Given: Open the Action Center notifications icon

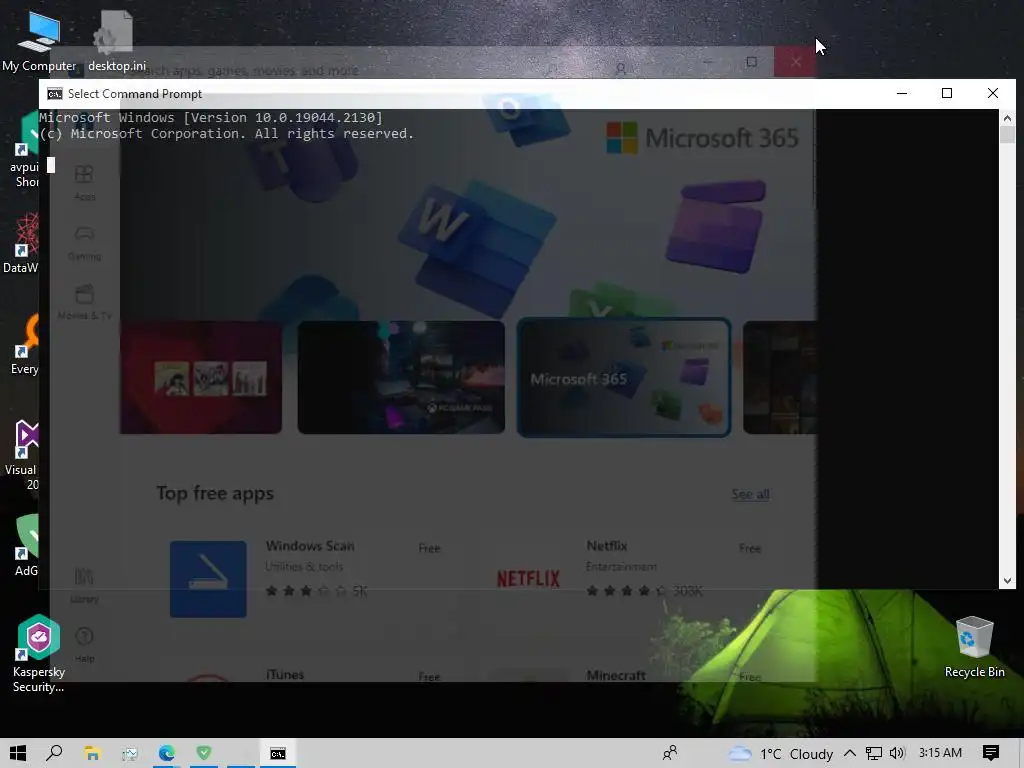Looking at the screenshot, I should pyautogui.click(x=991, y=753).
